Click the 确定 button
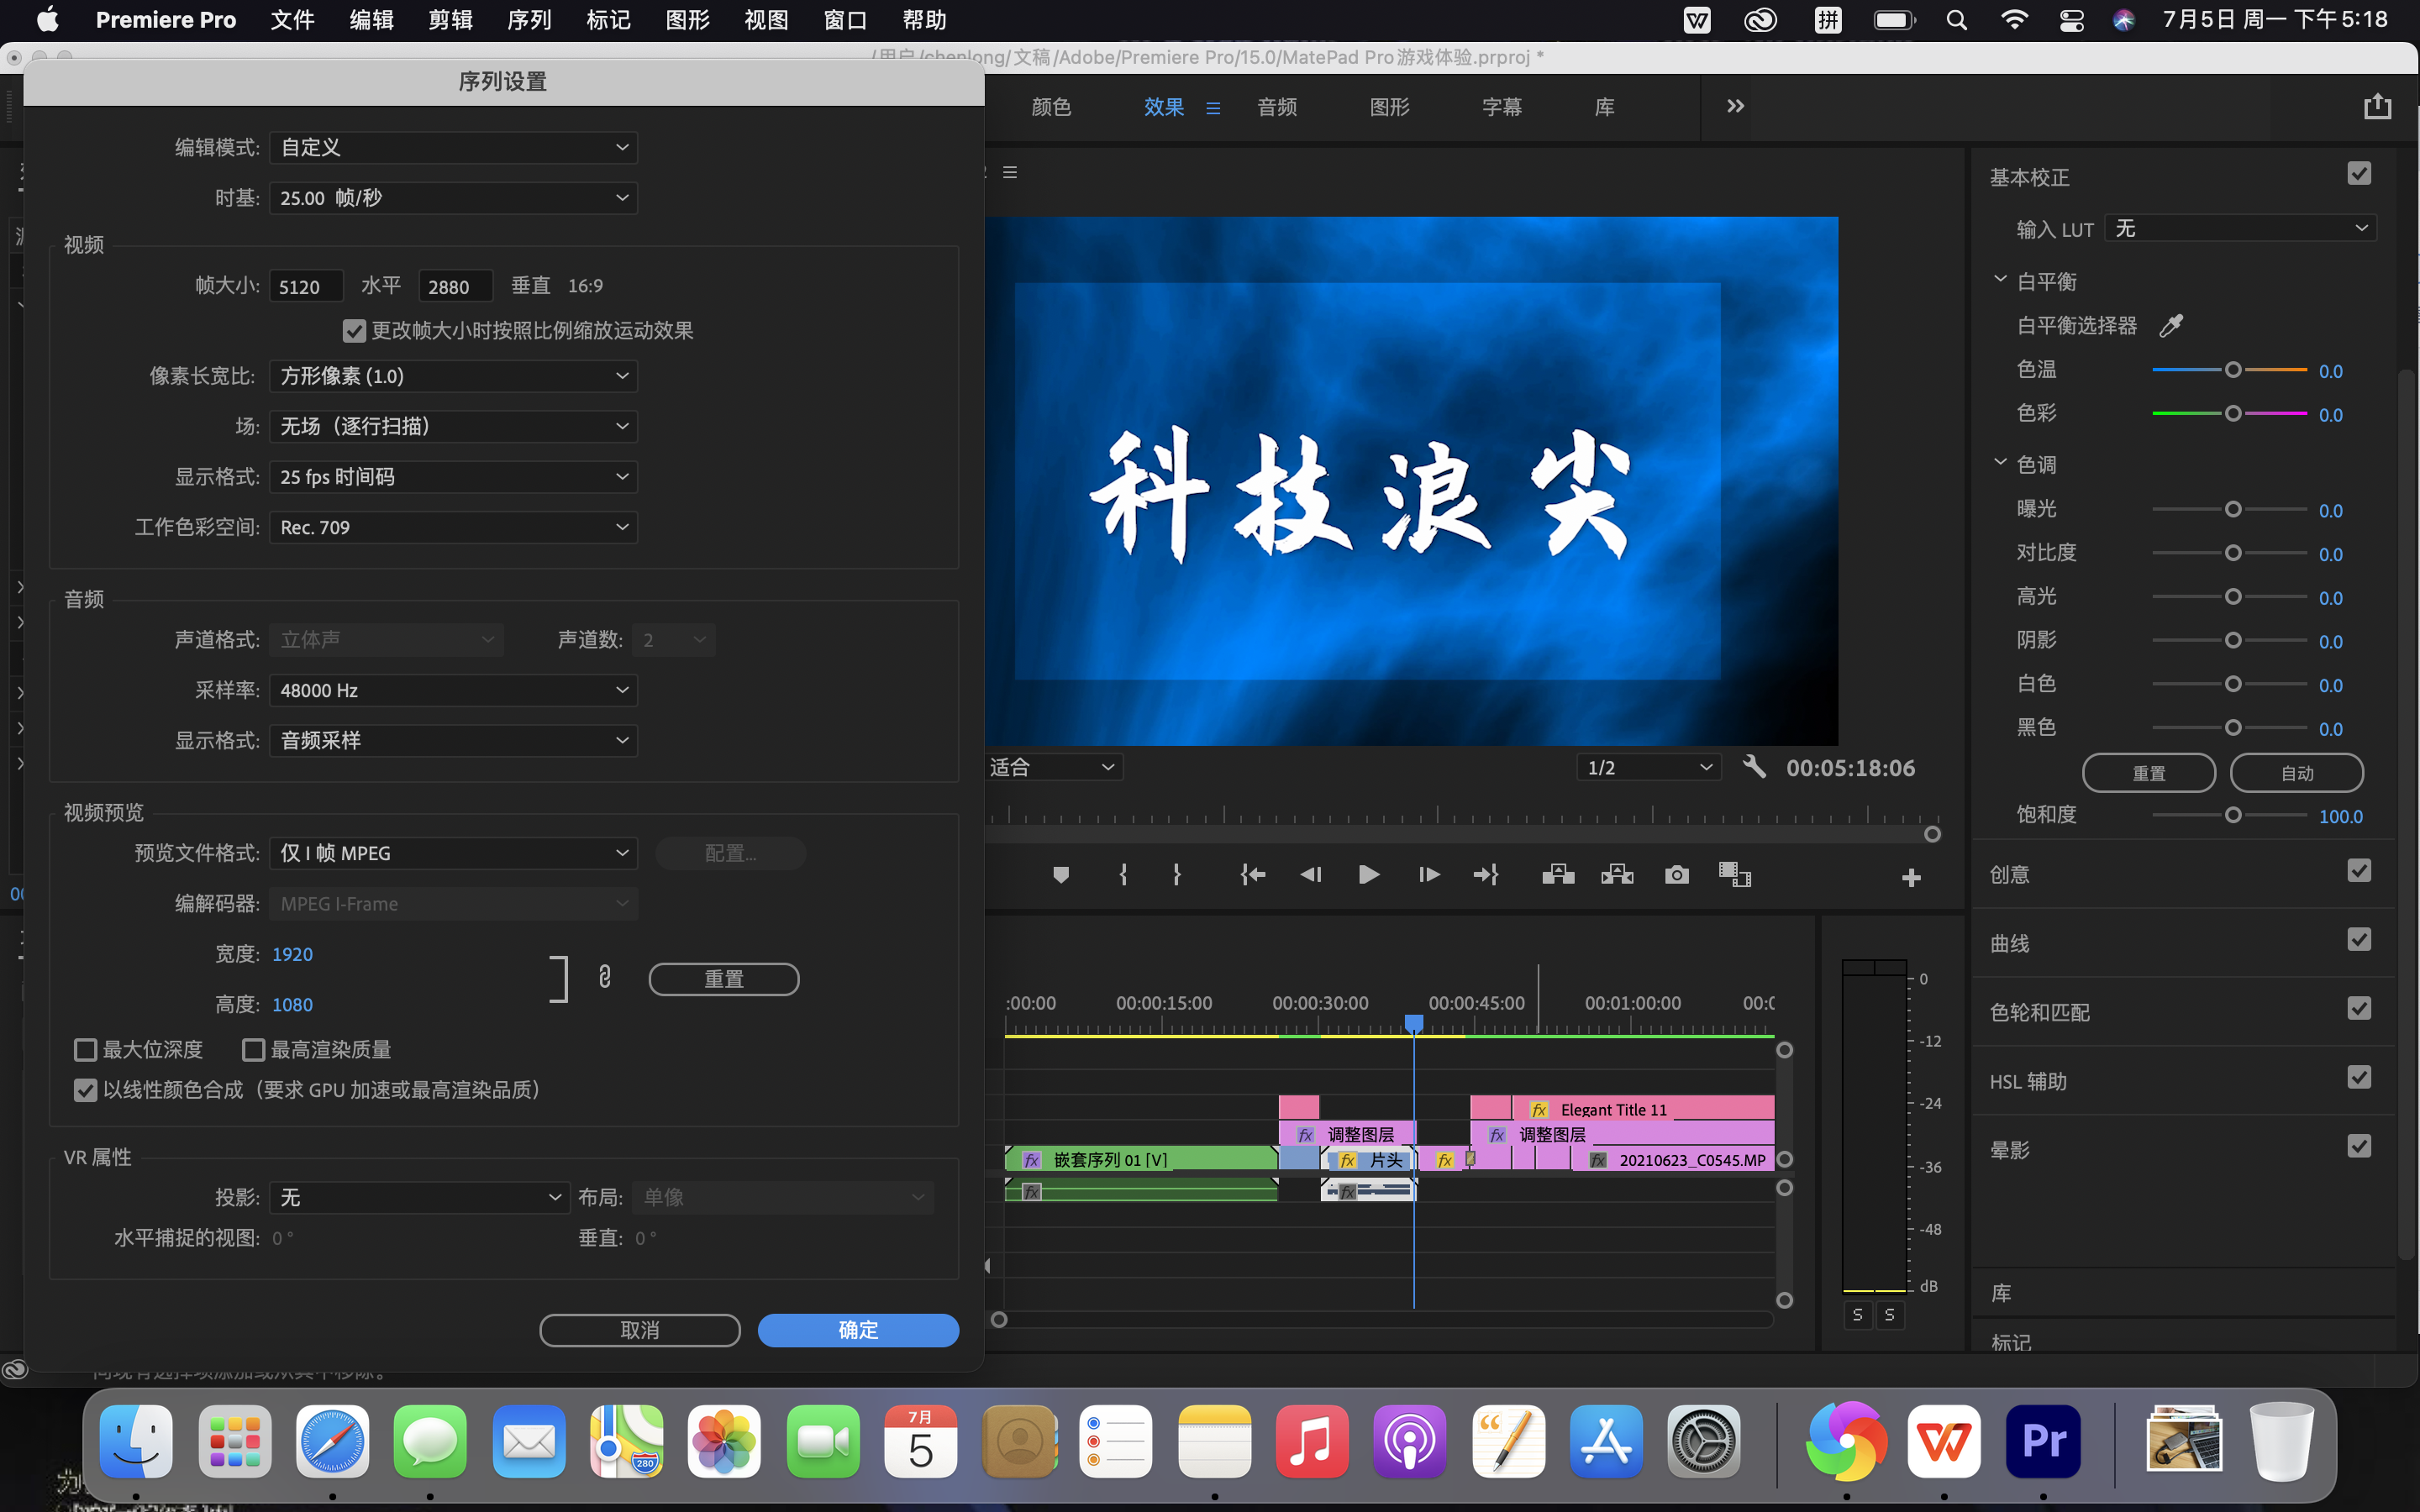This screenshot has width=2420, height=1512. [x=858, y=1330]
